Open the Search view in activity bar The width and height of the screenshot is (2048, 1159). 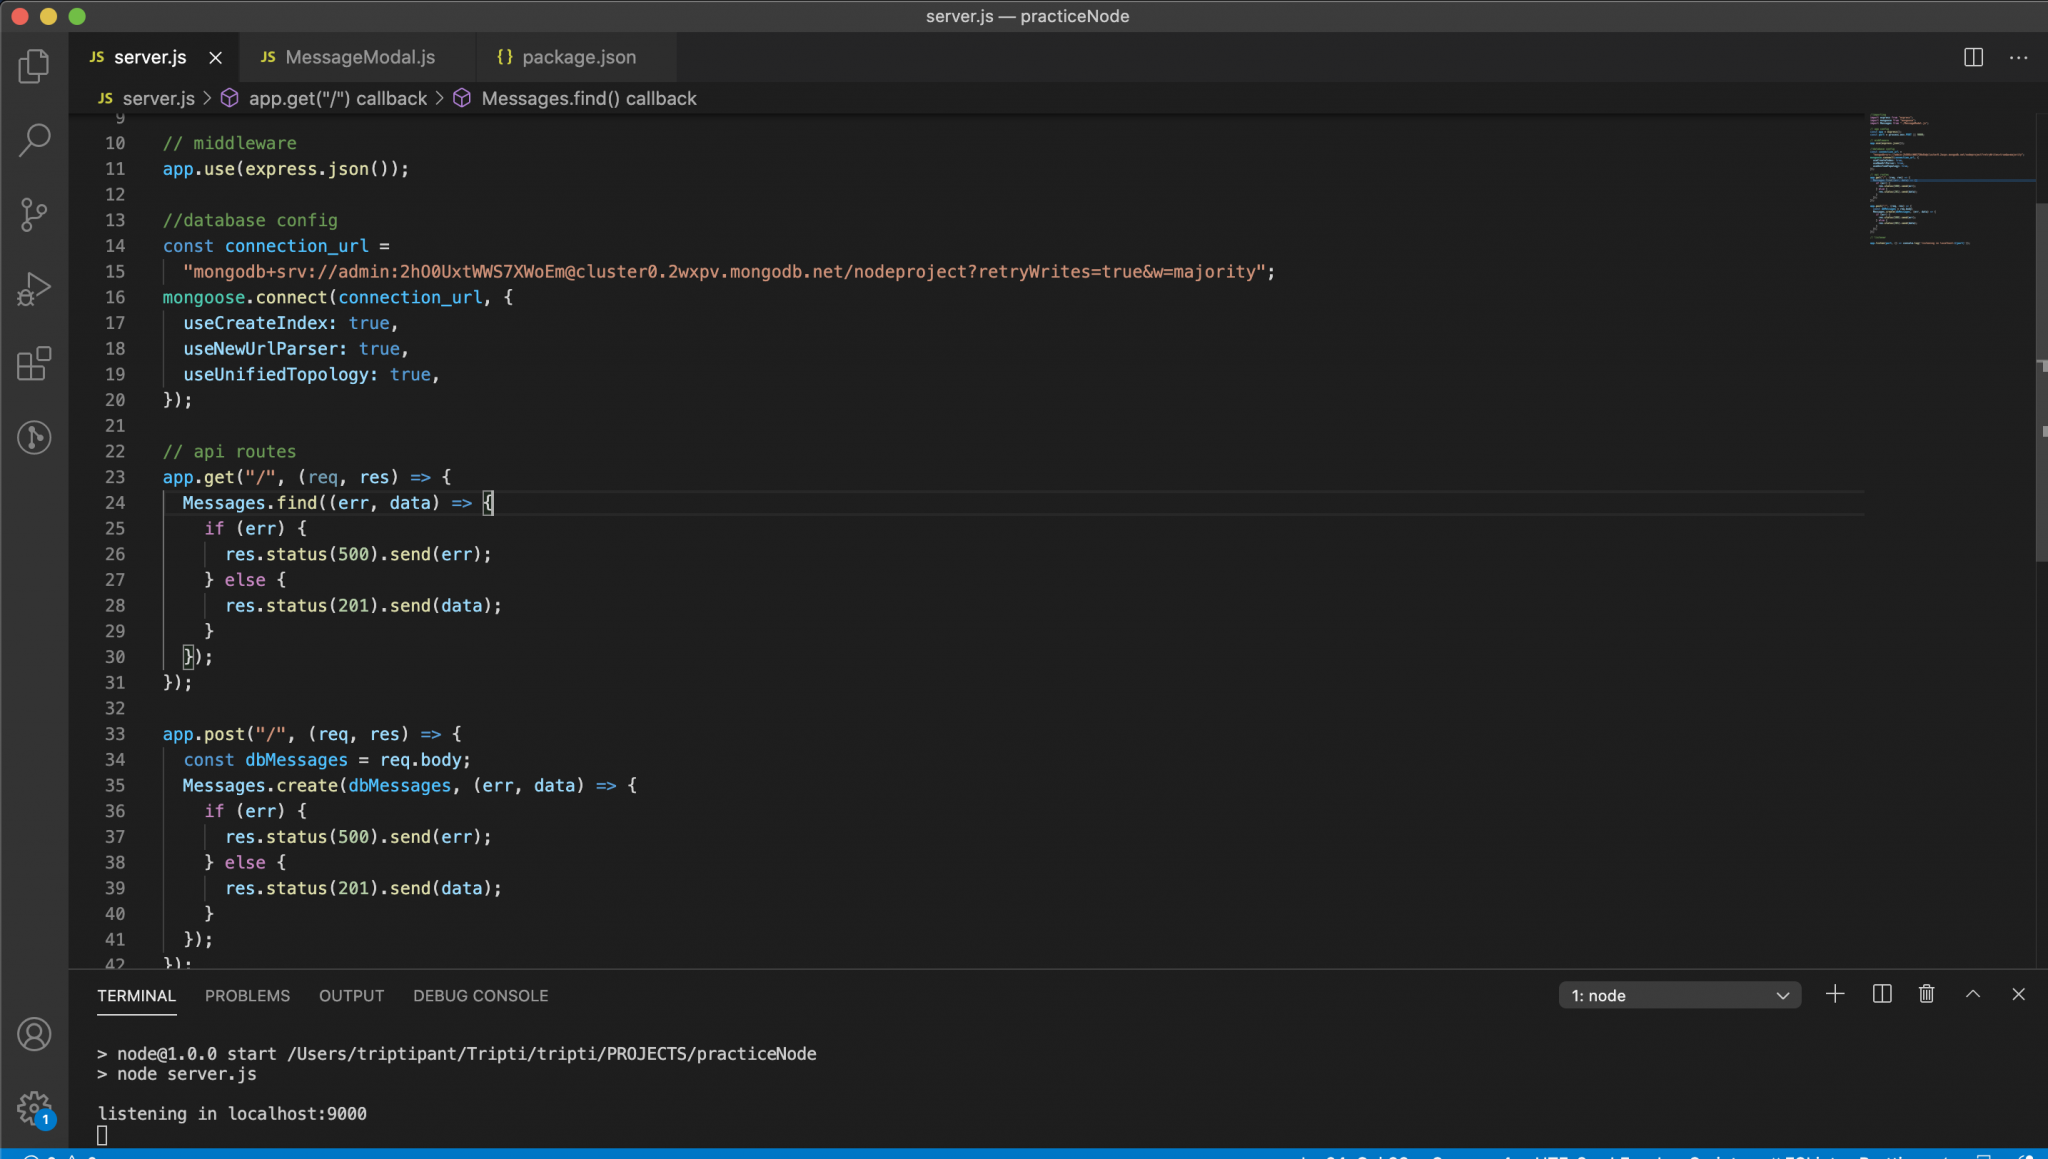[34, 140]
